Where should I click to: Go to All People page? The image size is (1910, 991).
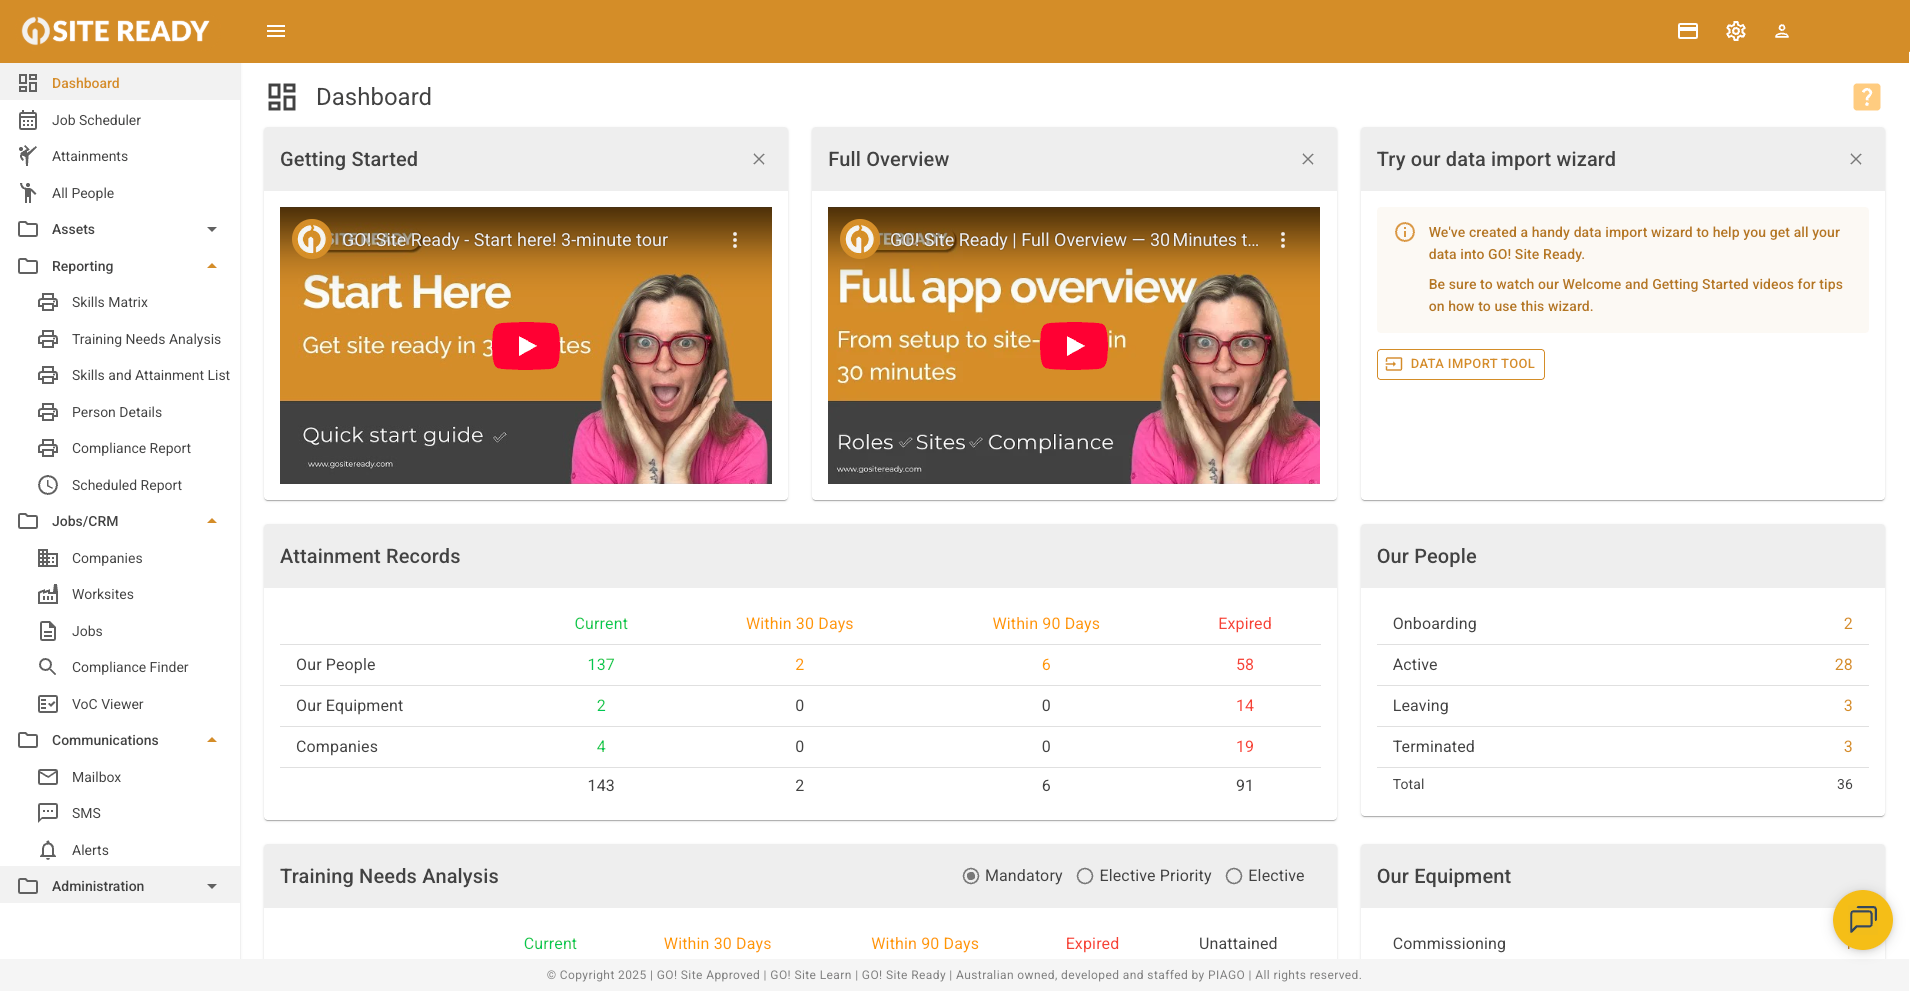coord(120,193)
